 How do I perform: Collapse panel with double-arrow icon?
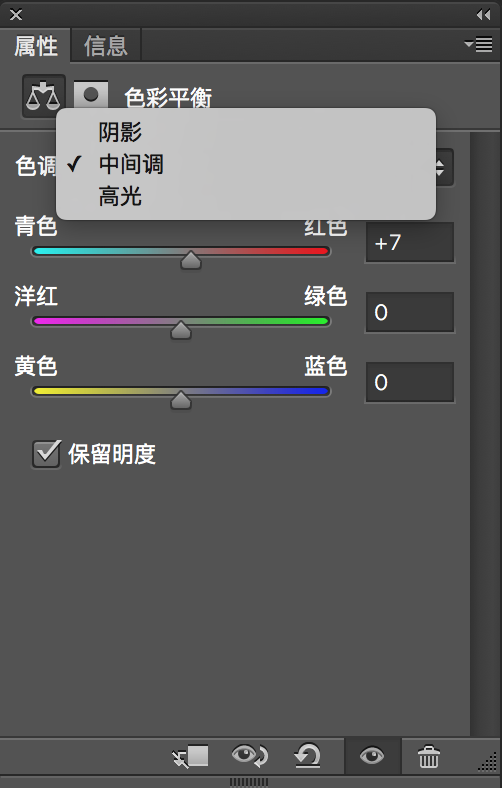483,15
